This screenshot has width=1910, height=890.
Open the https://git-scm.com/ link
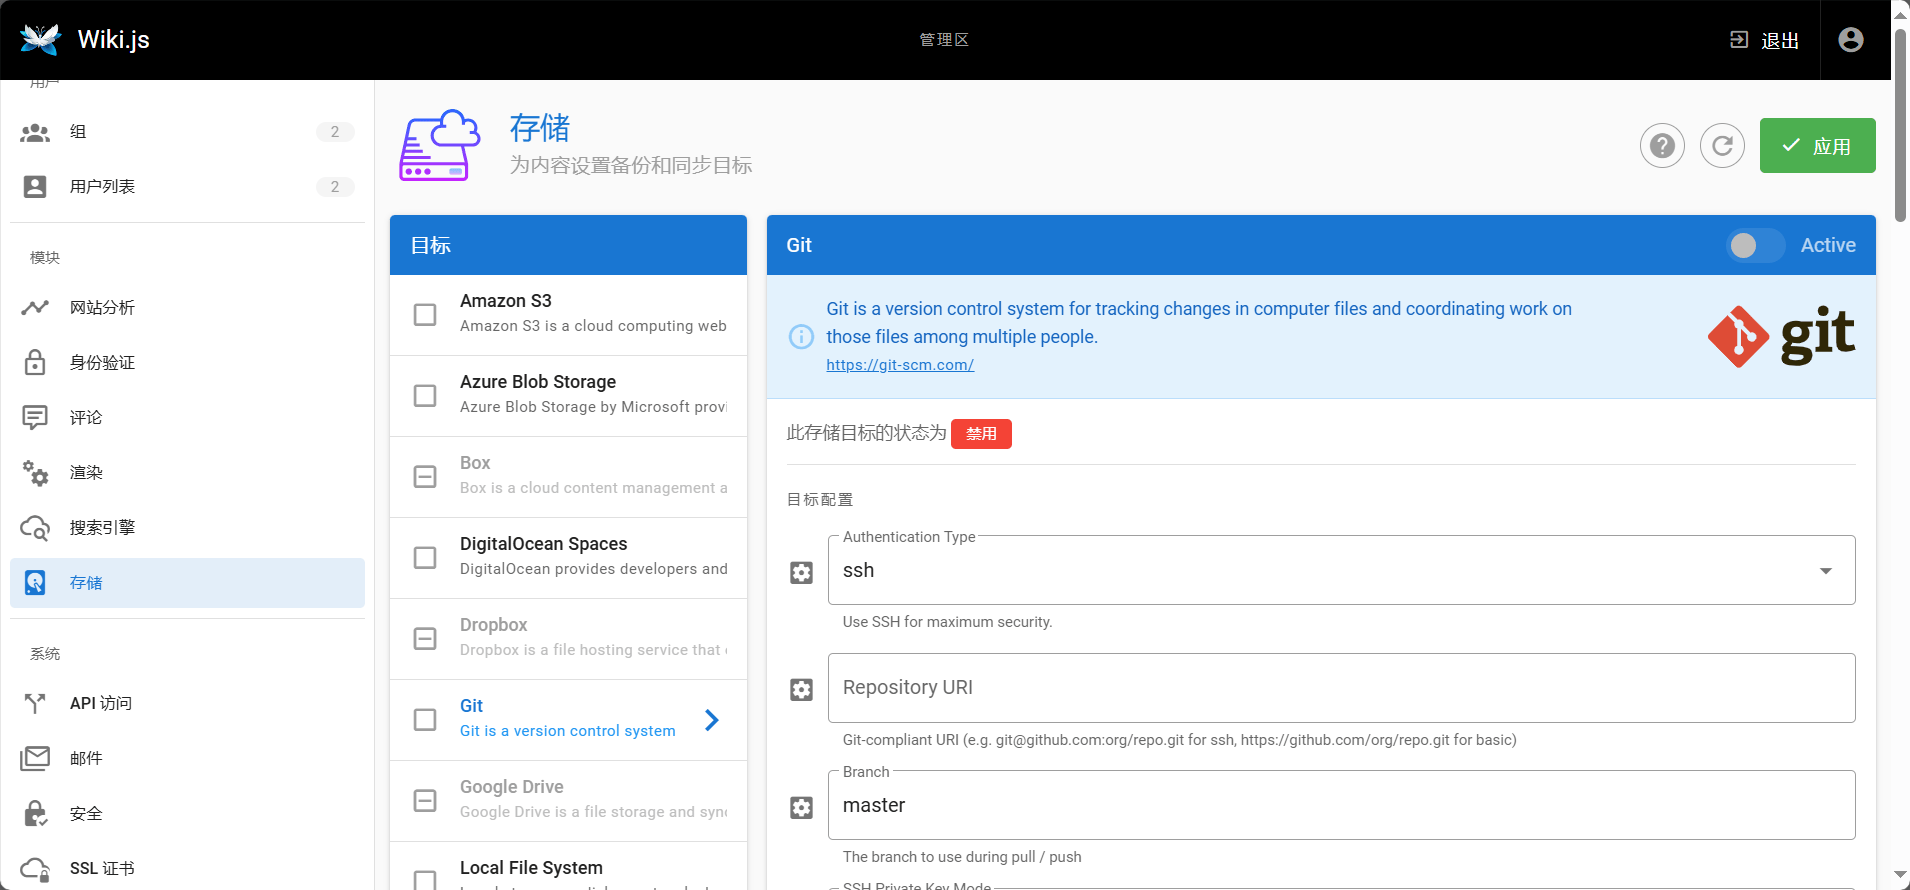coord(899,365)
